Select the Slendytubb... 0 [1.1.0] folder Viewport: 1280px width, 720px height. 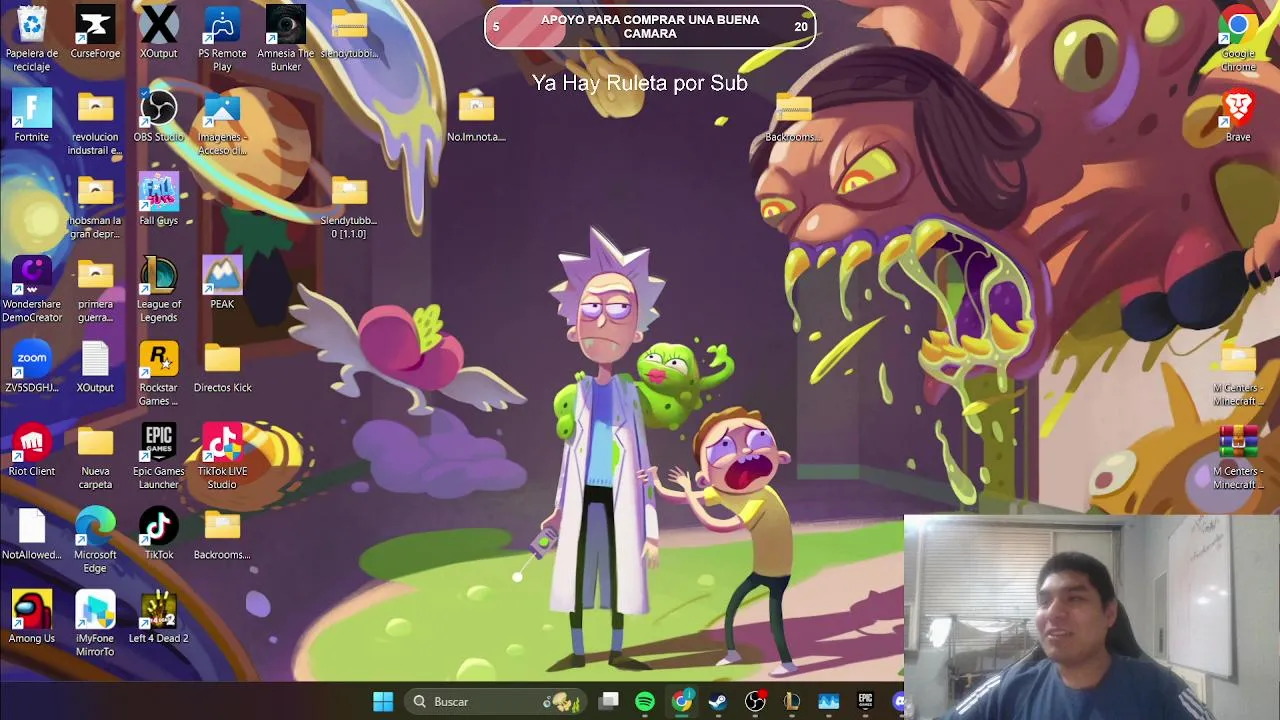(349, 207)
